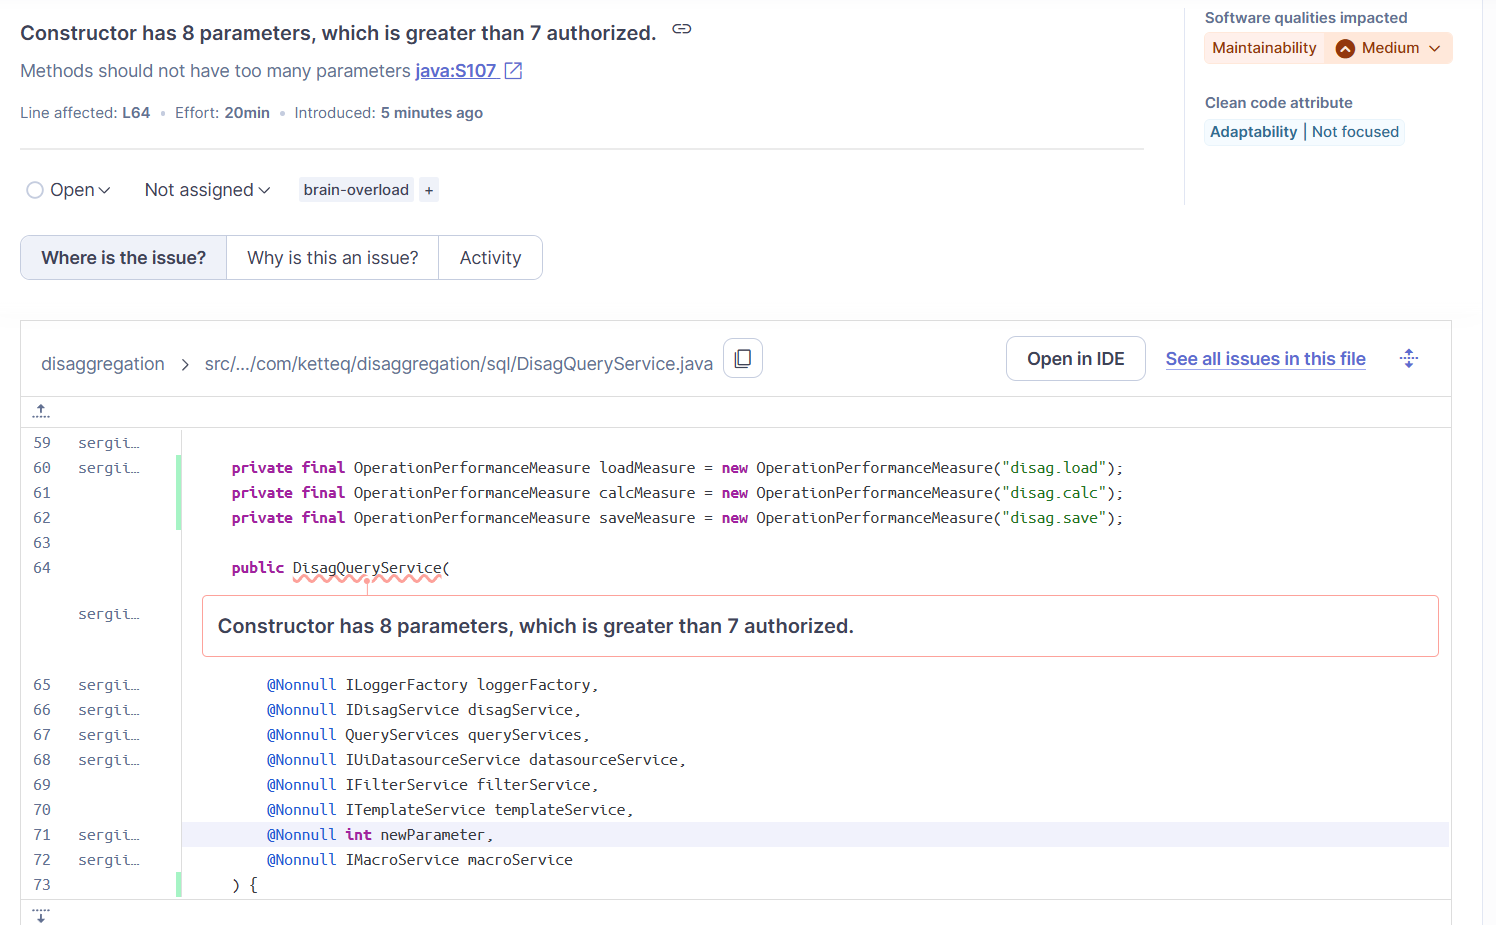Add a tag with plus button
This screenshot has height=925, width=1496.
[429, 190]
